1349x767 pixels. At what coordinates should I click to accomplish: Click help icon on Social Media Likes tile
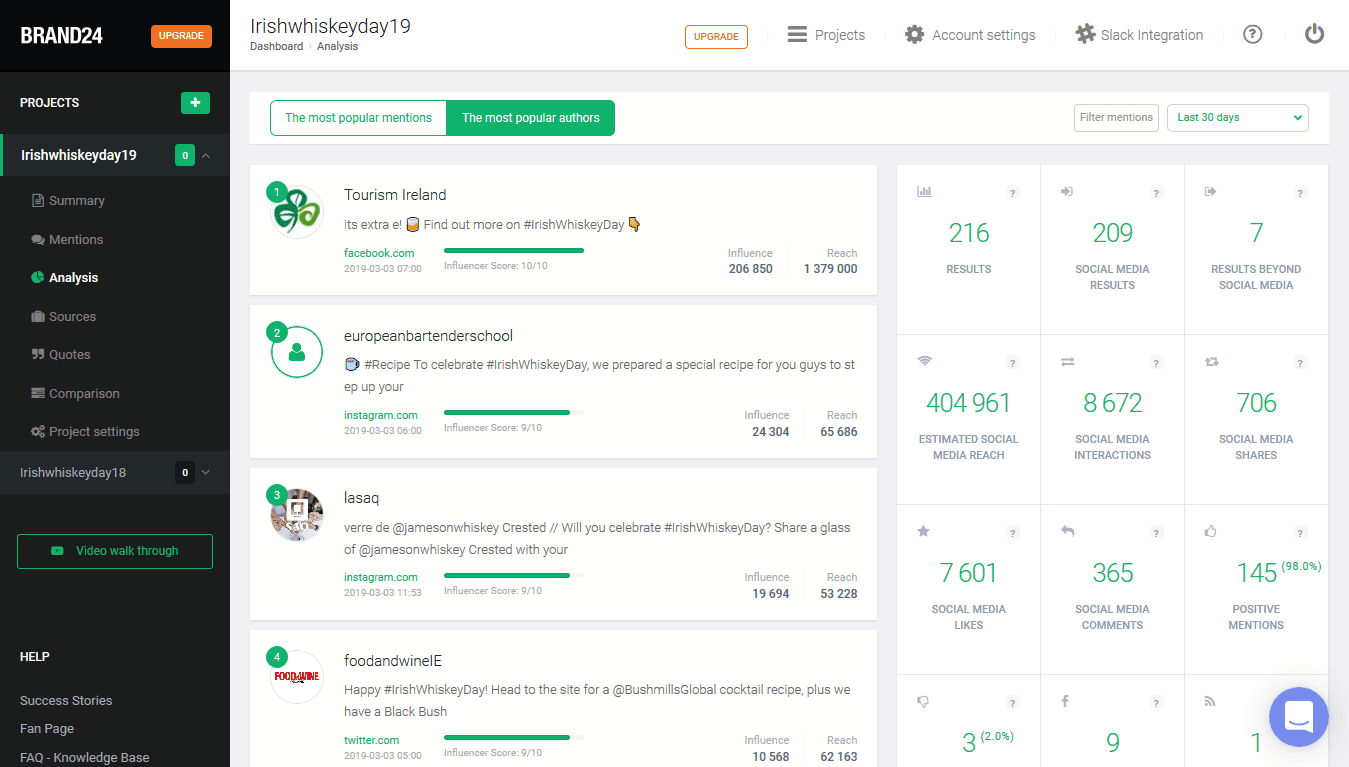point(1012,533)
